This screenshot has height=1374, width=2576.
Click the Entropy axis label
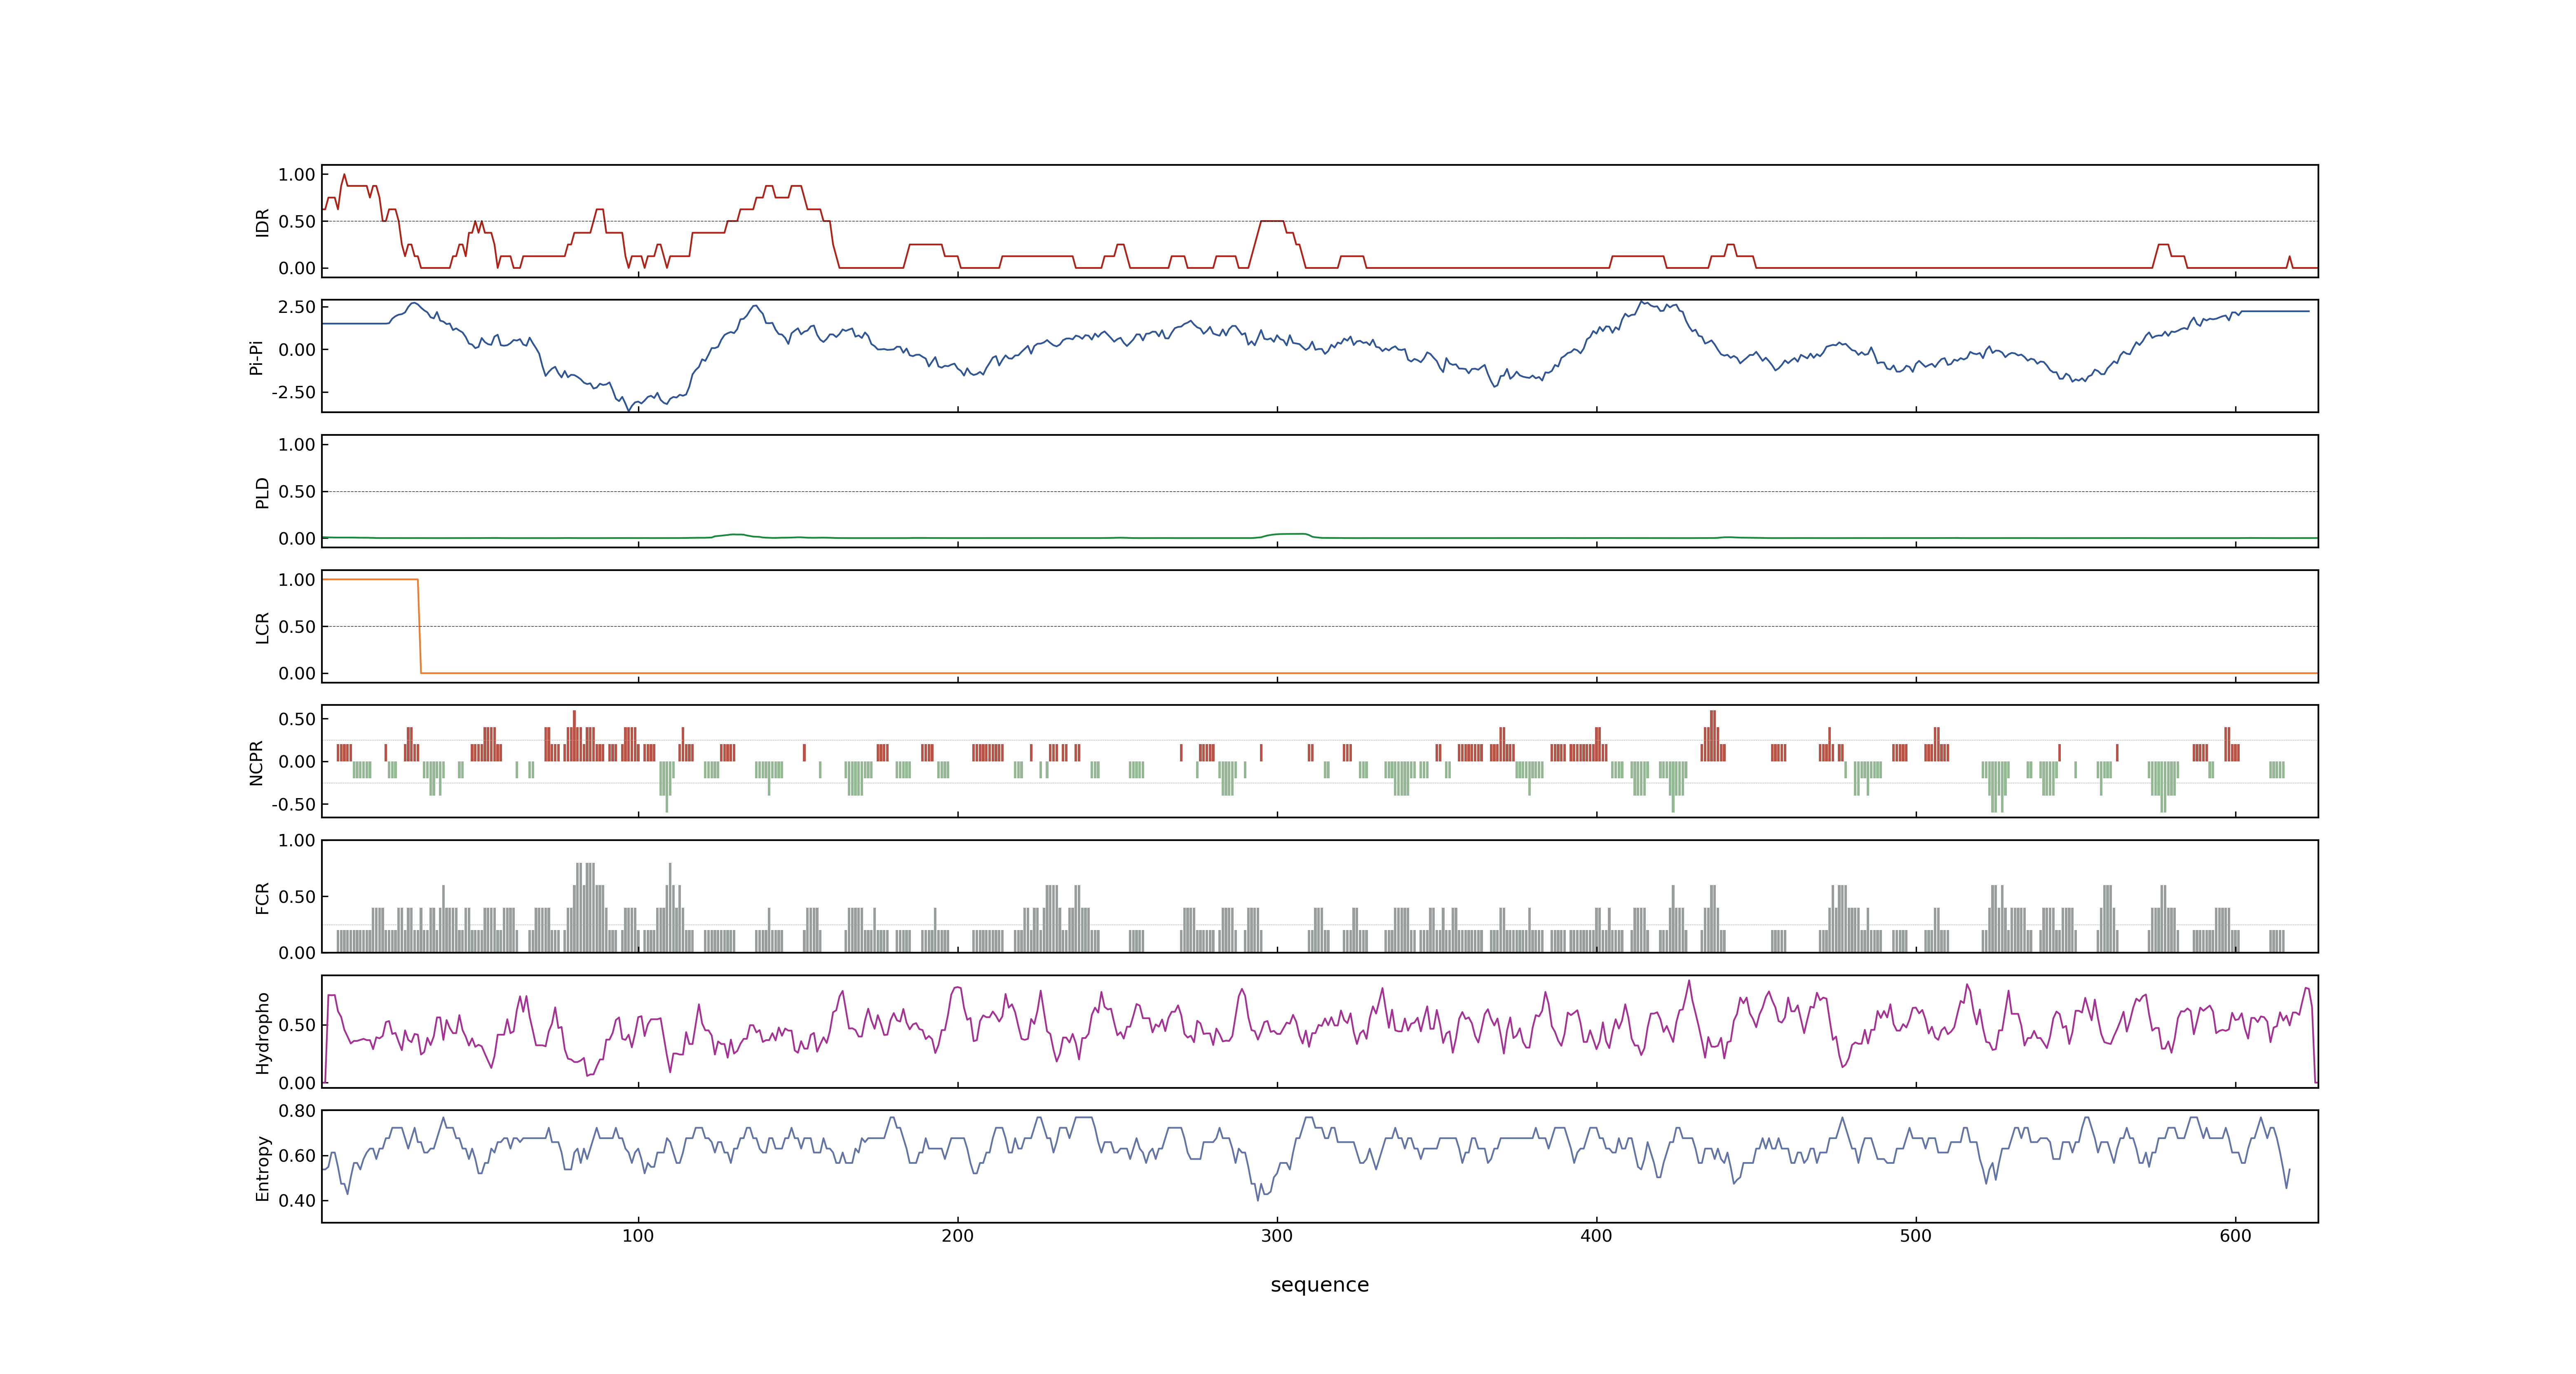pyautogui.click(x=263, y=1167)
